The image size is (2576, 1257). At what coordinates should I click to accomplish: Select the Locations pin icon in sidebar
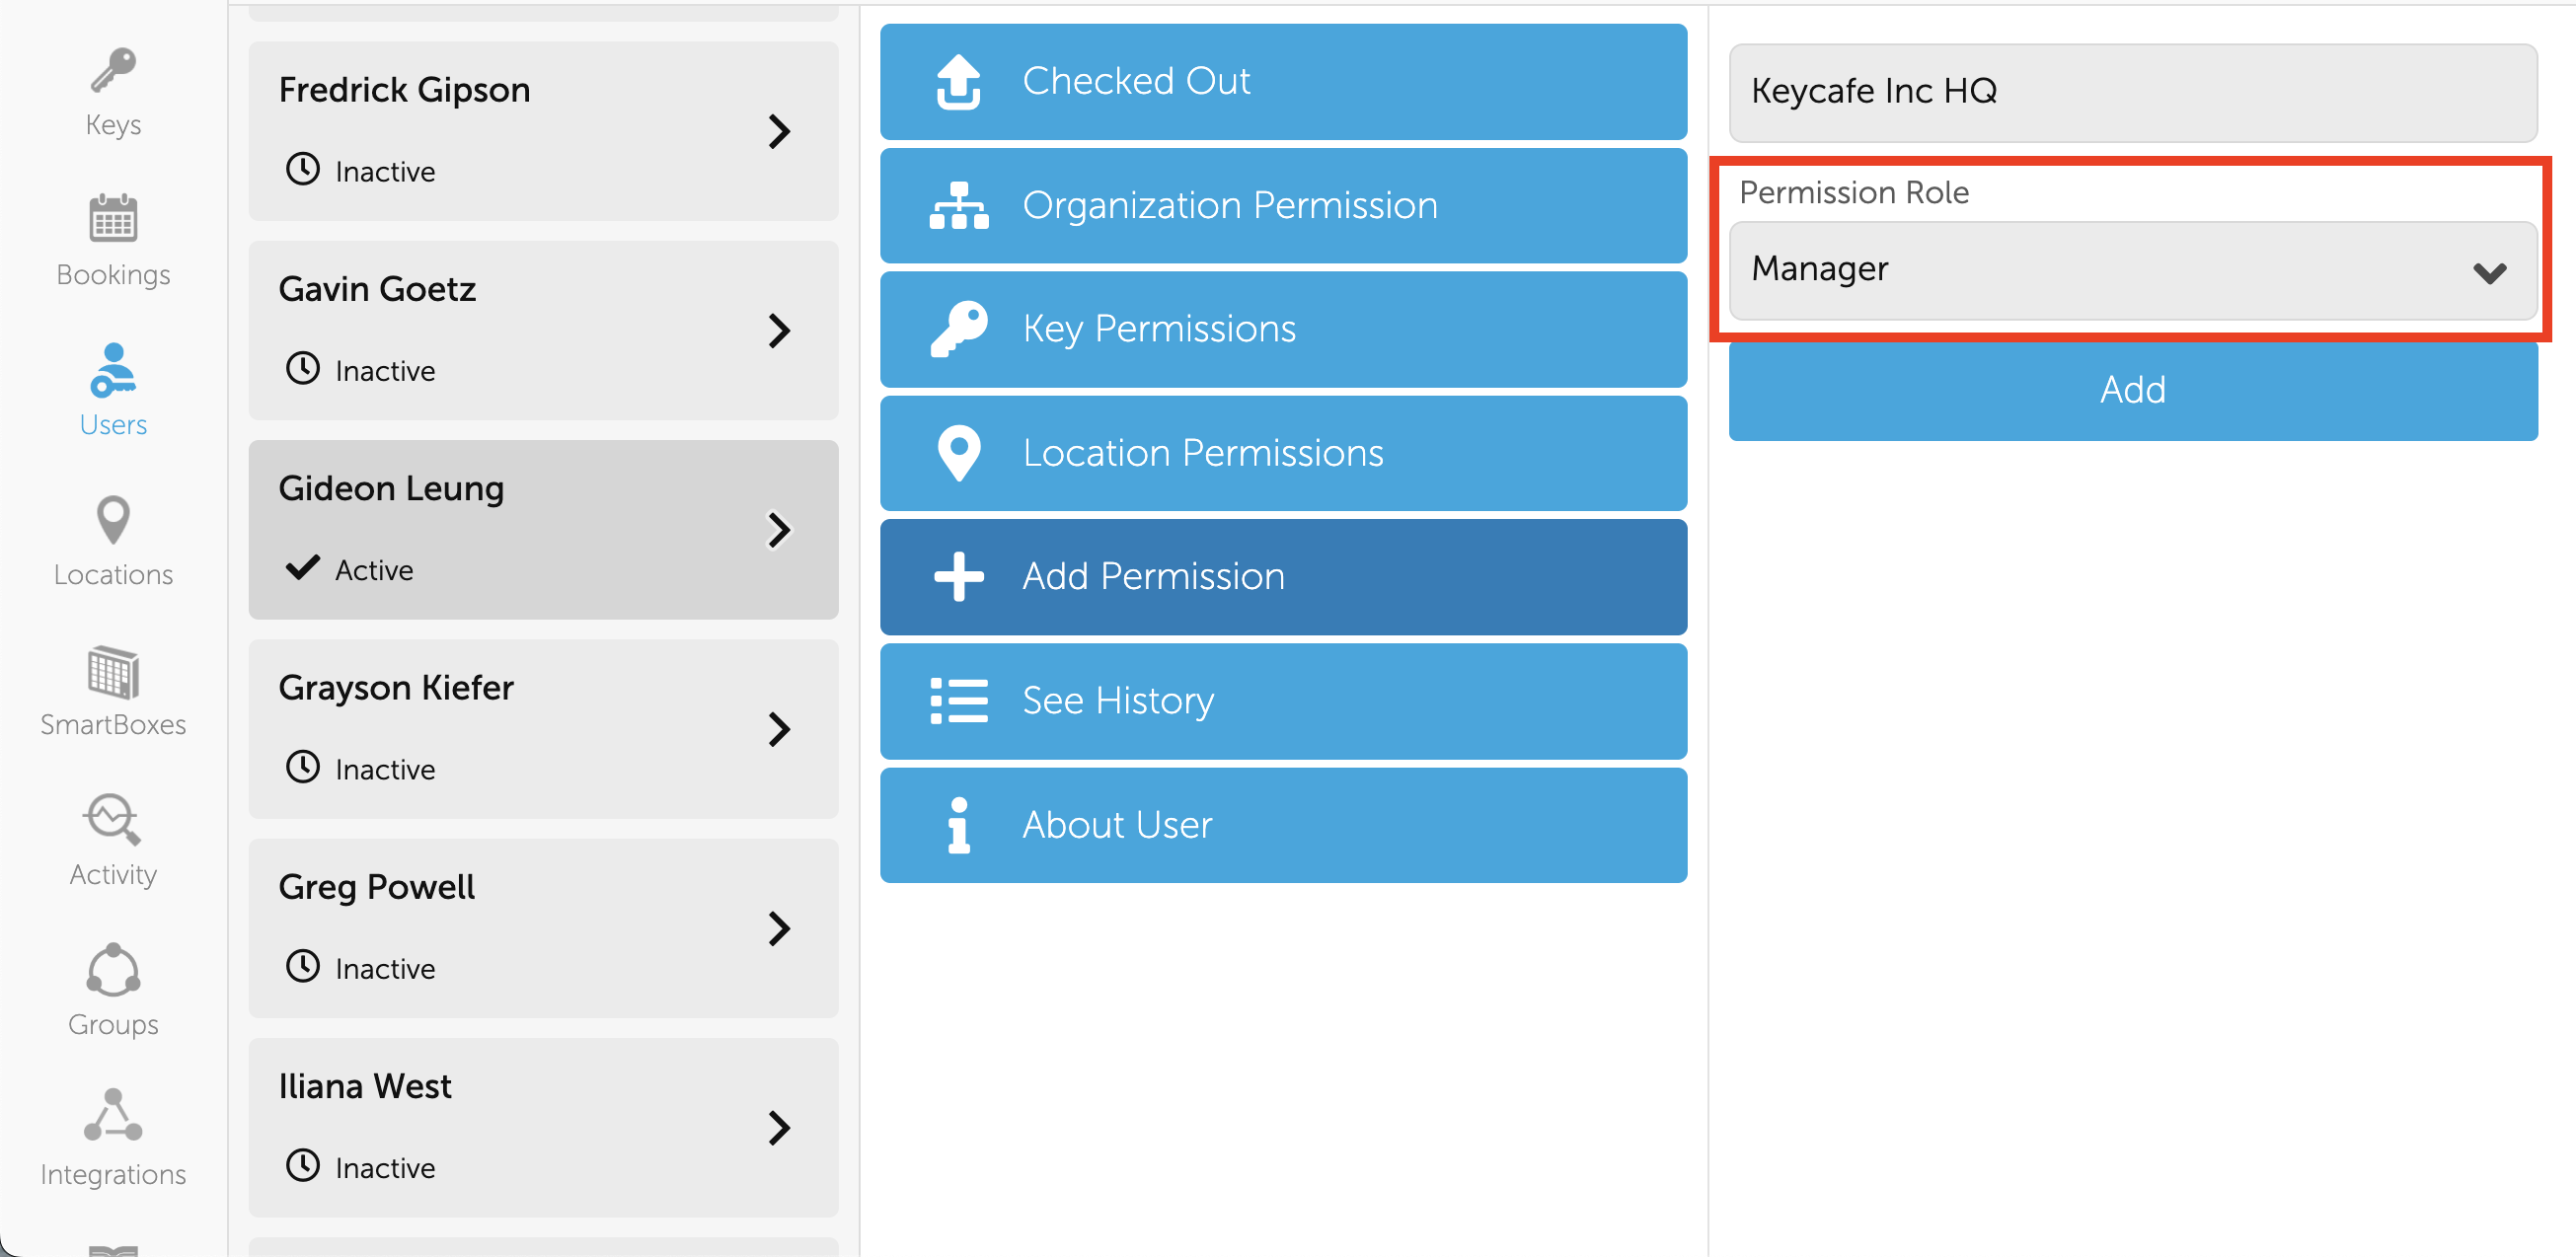pyautogui.click(x=113, y=520)
